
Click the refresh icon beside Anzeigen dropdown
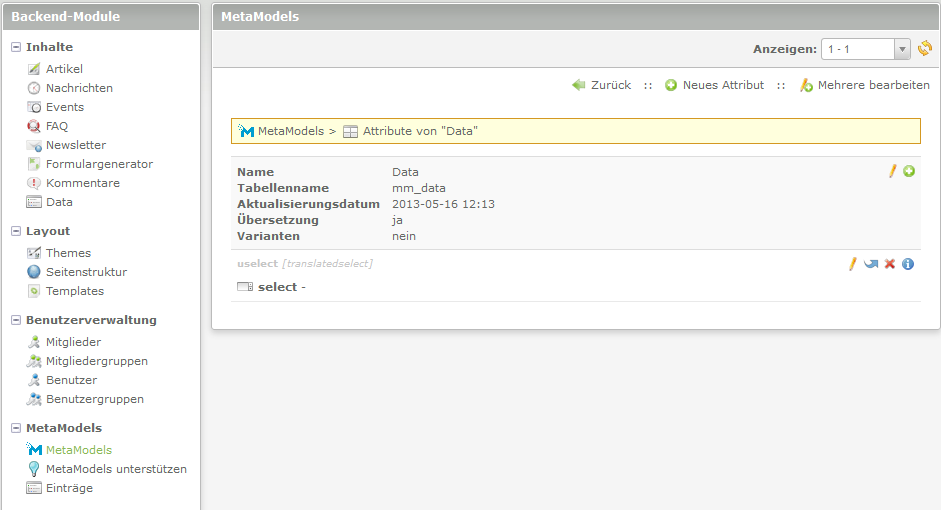[925, 48]
